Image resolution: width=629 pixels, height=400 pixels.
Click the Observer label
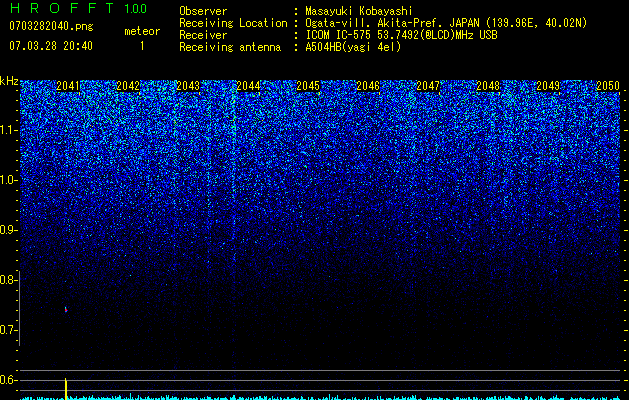203,11
